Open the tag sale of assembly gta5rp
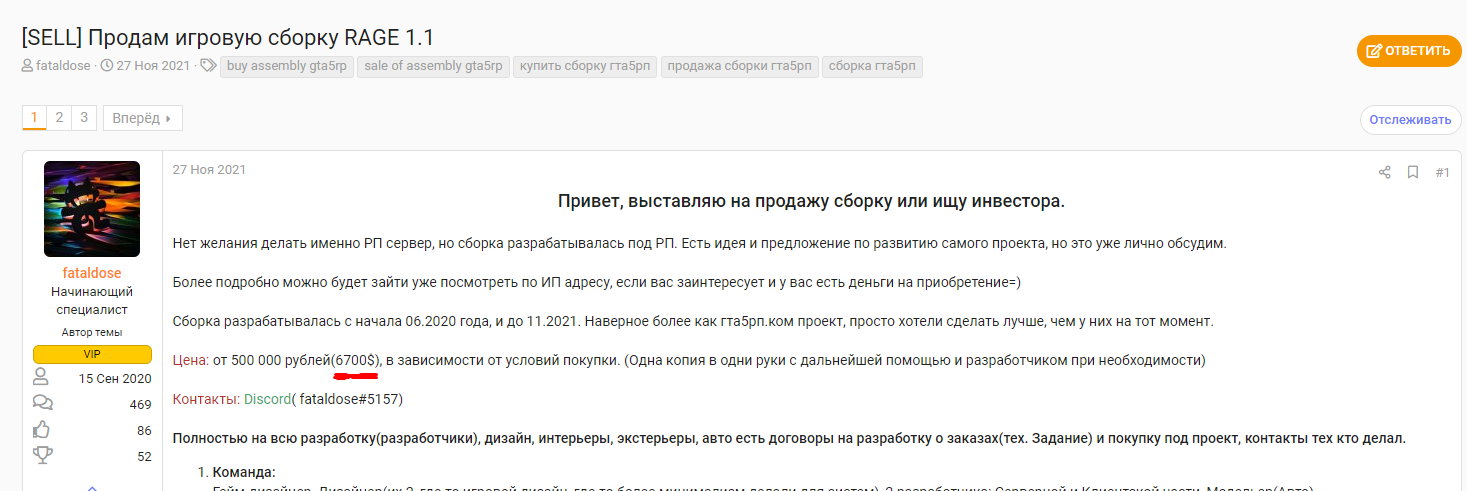 point(434,67)
